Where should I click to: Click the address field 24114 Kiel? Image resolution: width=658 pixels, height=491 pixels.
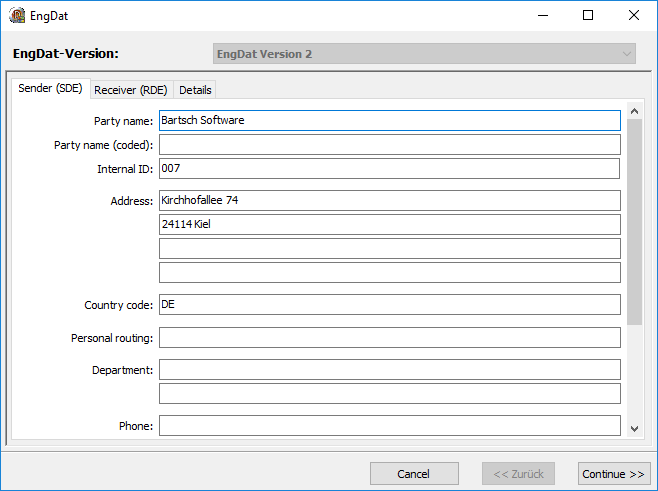click(390, 225)
